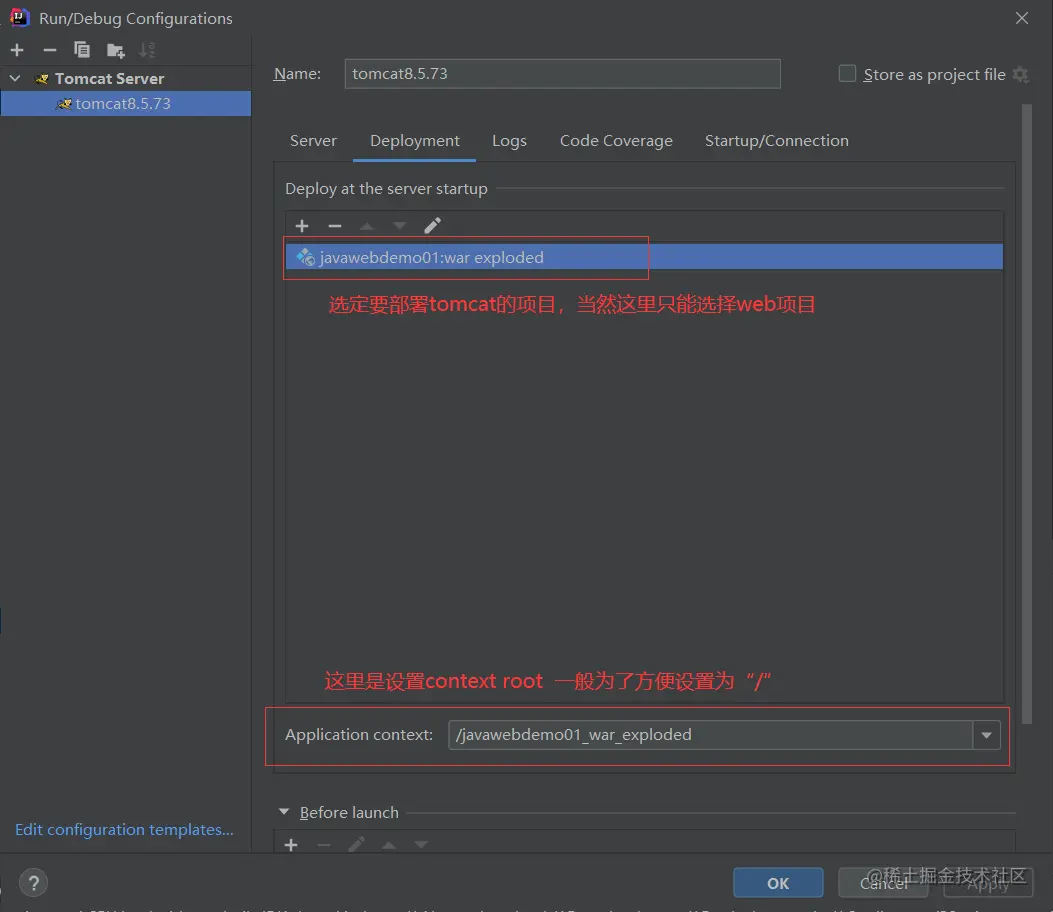Screen dimensions: 1053x912
Task: Open the Logs tab
Action: (509, 140)
